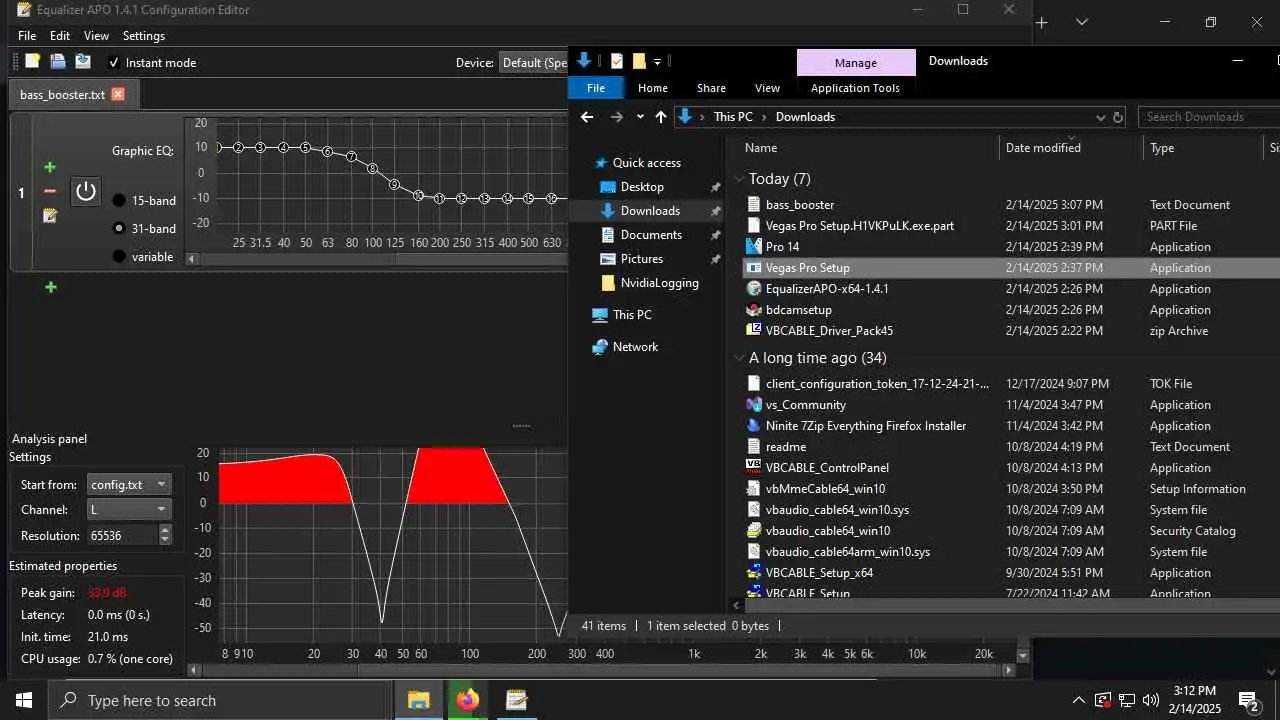Close the bass_booster.txt tab with the red X

coord(118,94)
